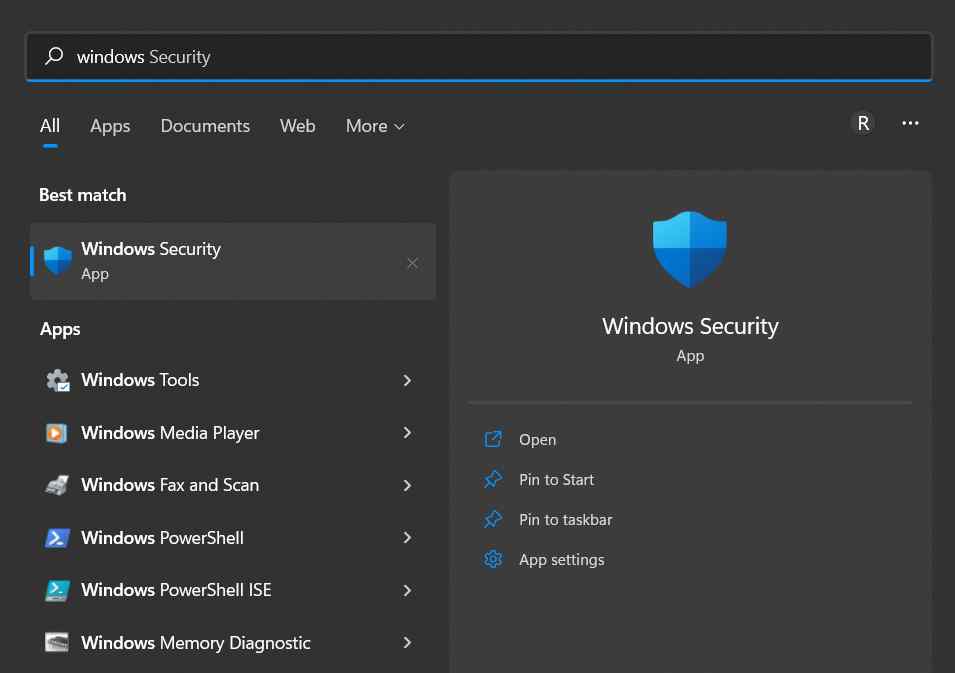The width and height of the screenshot is (955, 673).
Task: Expand the Windows PowerShell ISE chevron
Action: (407, 590)
